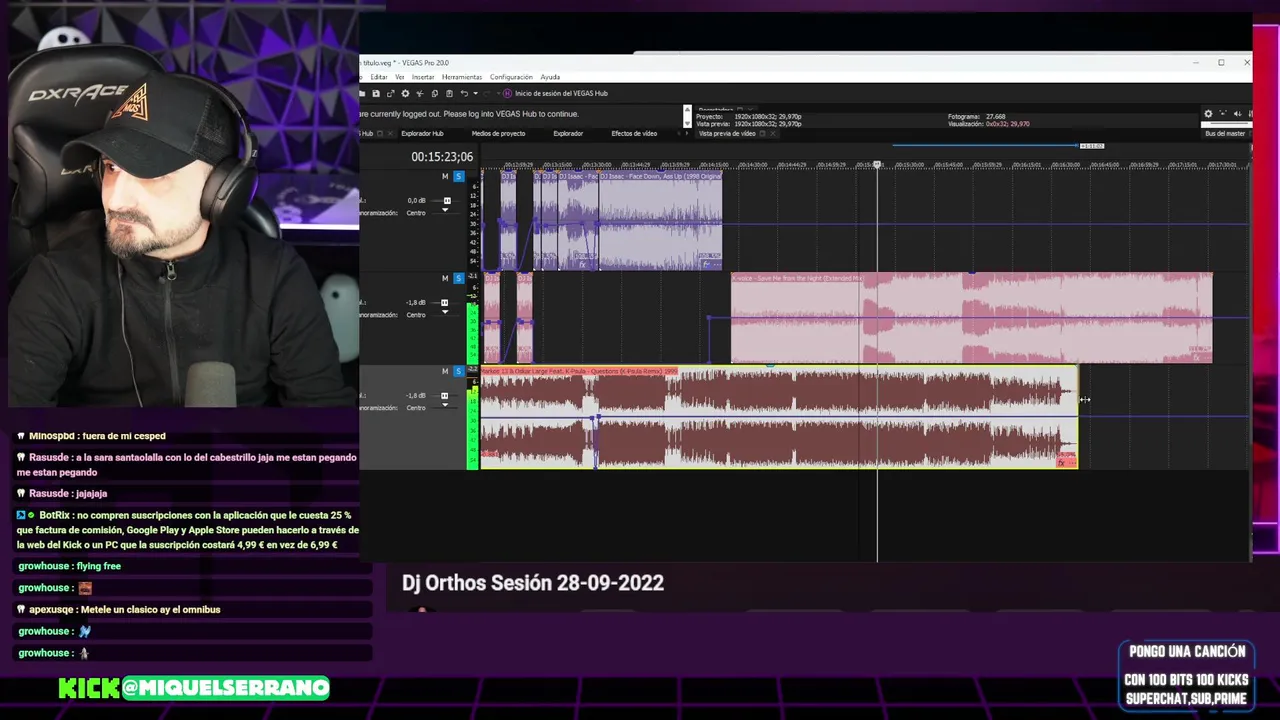Click apexusqe chat message about clasico

[x=119, y=609]
